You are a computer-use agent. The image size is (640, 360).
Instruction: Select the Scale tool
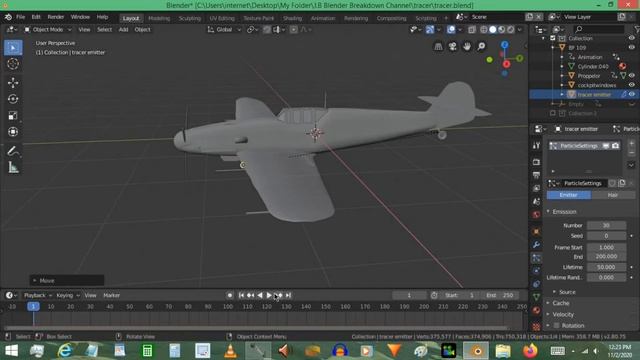pyautogui.click(x=13, y=116)
